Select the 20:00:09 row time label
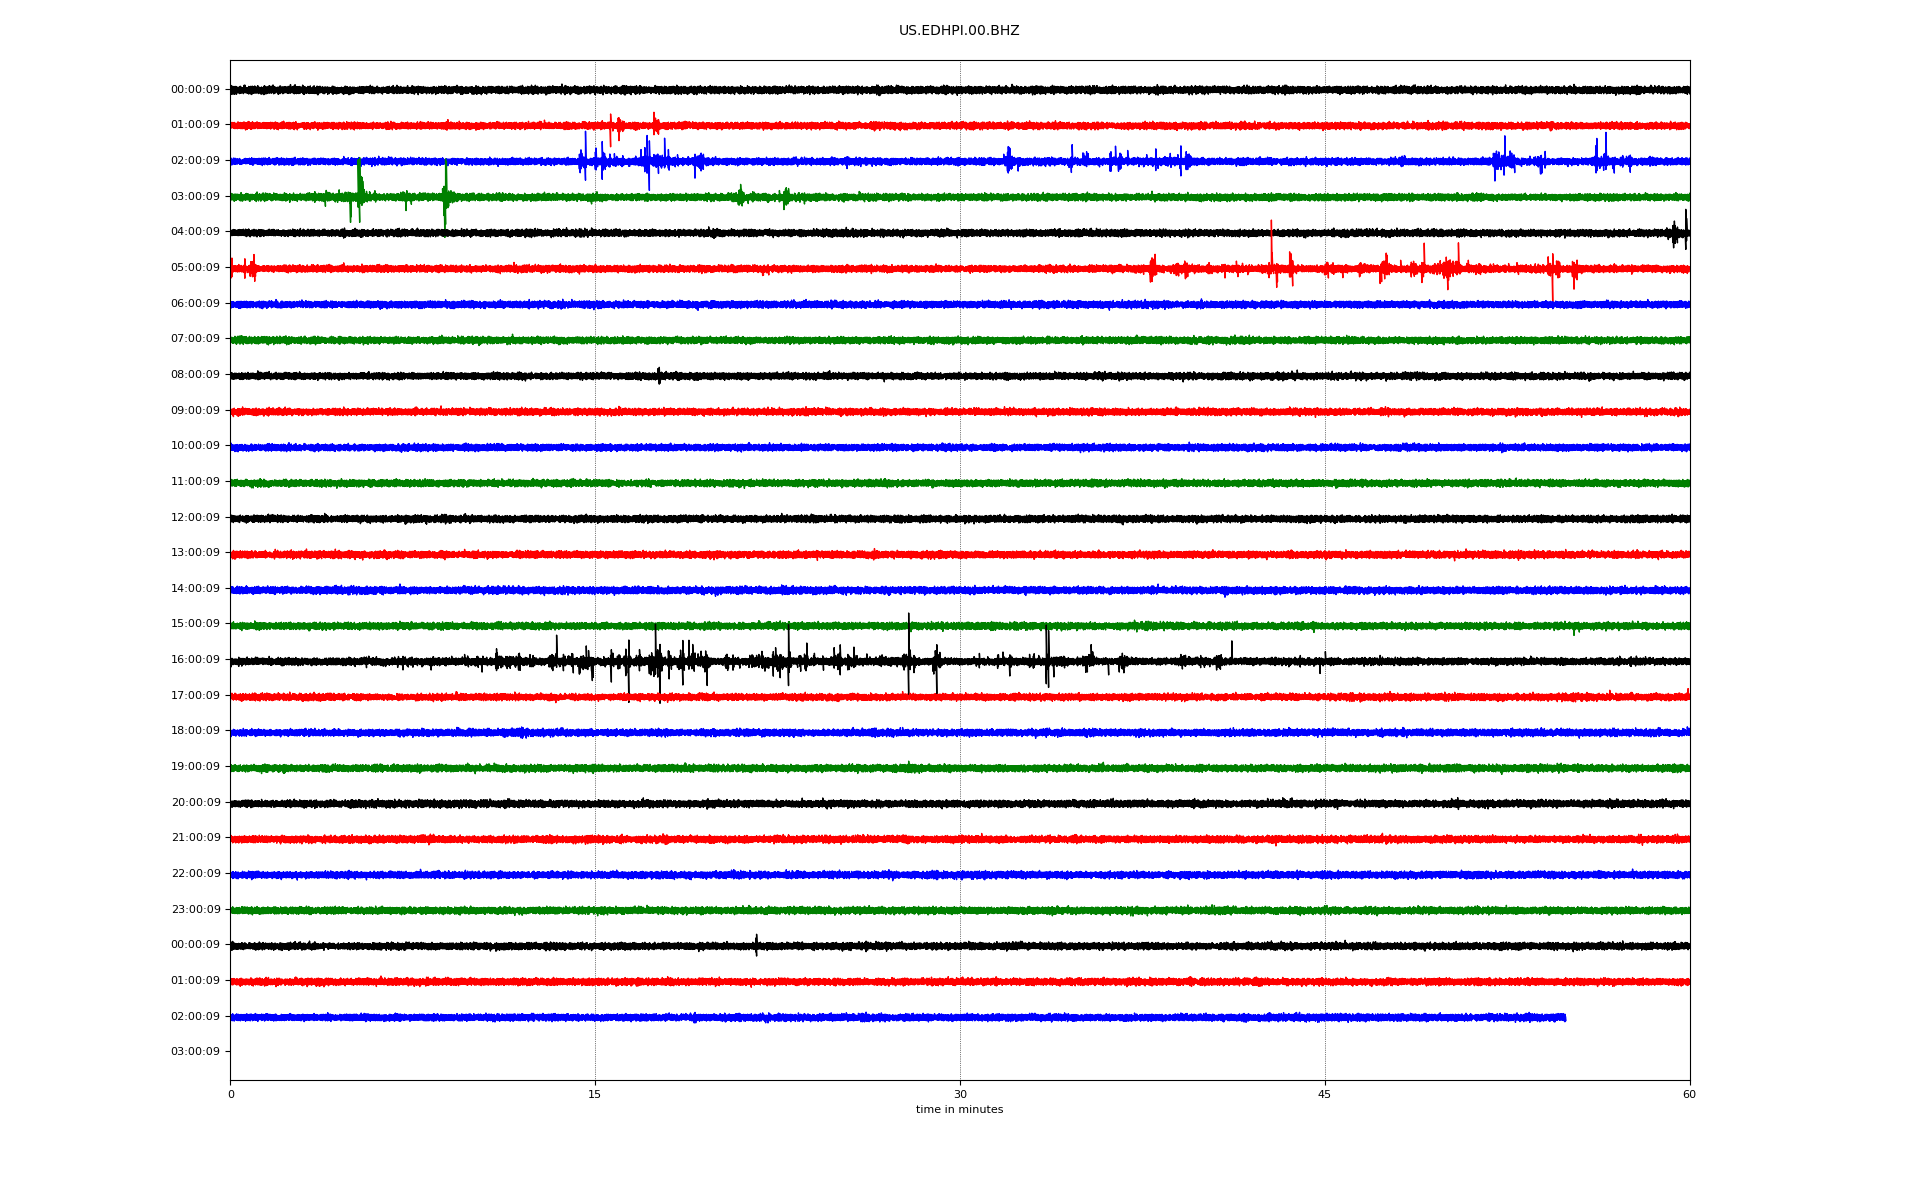 pos(195,803)
